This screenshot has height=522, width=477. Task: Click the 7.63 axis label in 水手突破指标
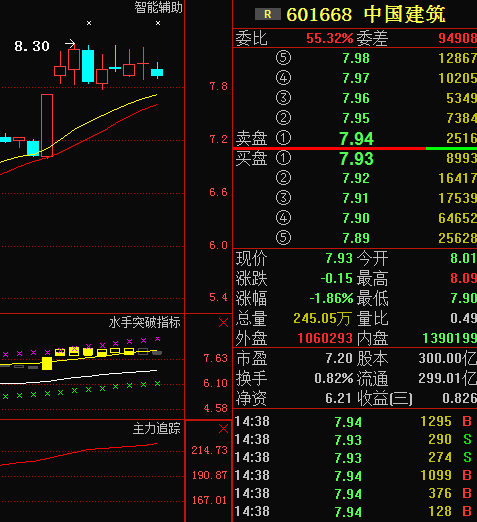[215, 358]
